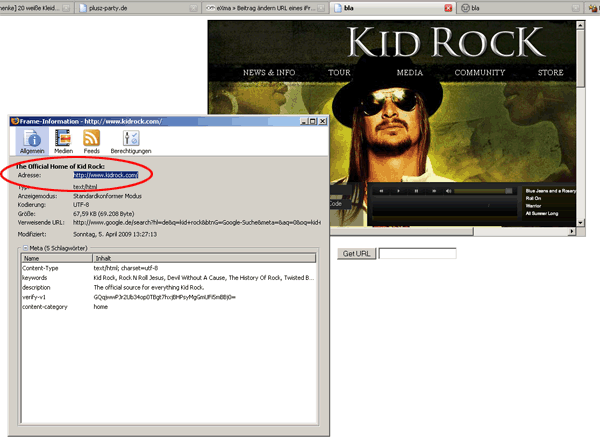Select the song Roll On
This screenshot has width=600, height=448.
point(533,198)
